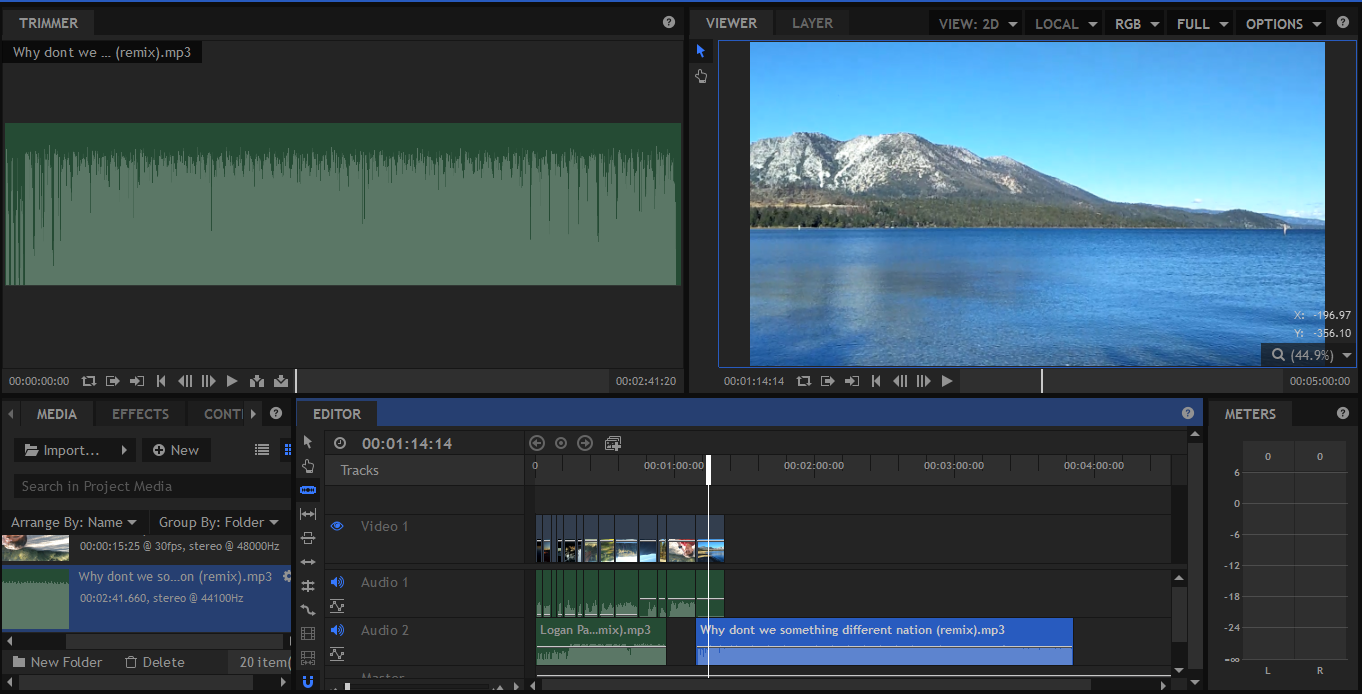Click the Trimmer overlay clip icon
1362x694 pixels.
coord(281,381)
